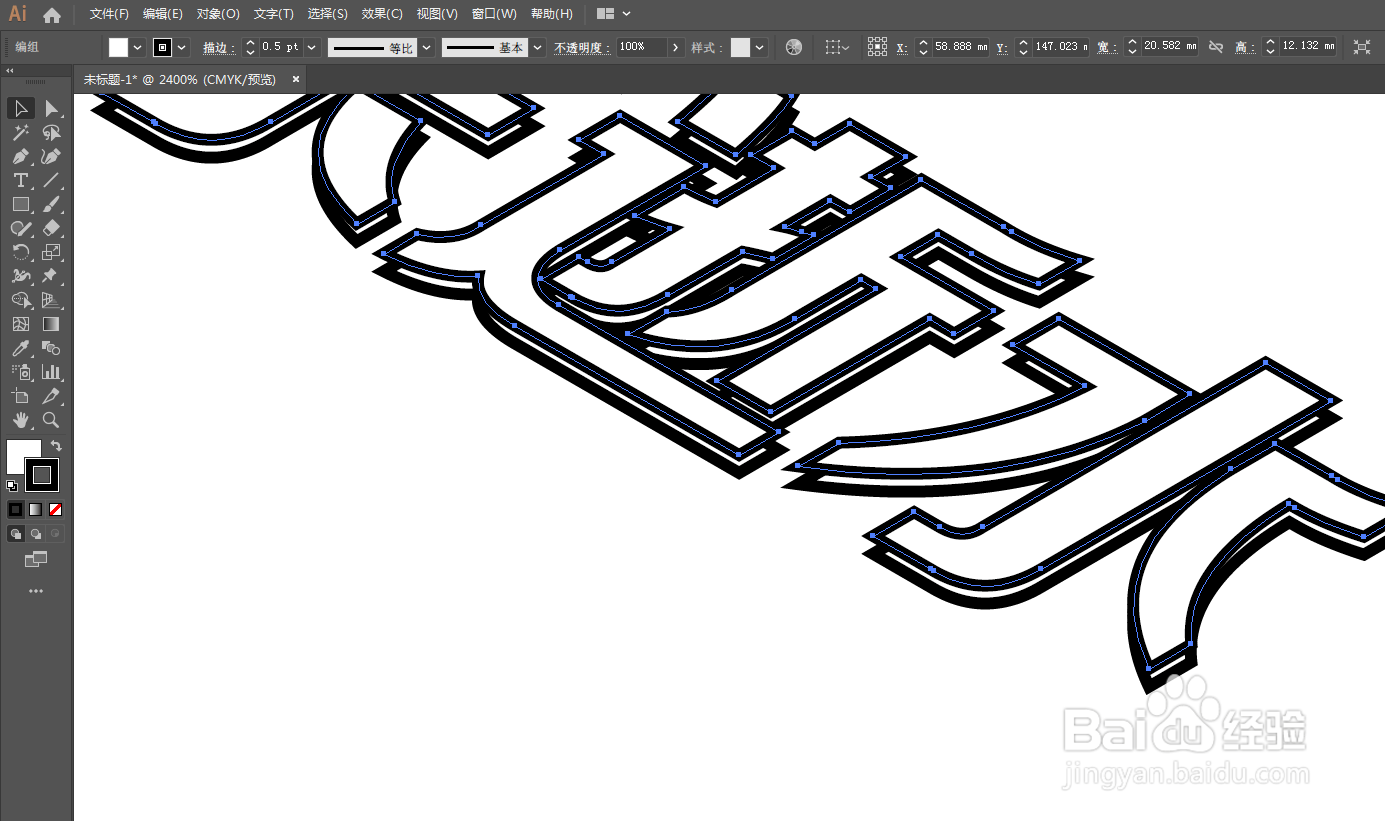Screen dimensions: 1385x821
Task: Open the 编辑(E) menu
Action: click(x=163, y=14)
